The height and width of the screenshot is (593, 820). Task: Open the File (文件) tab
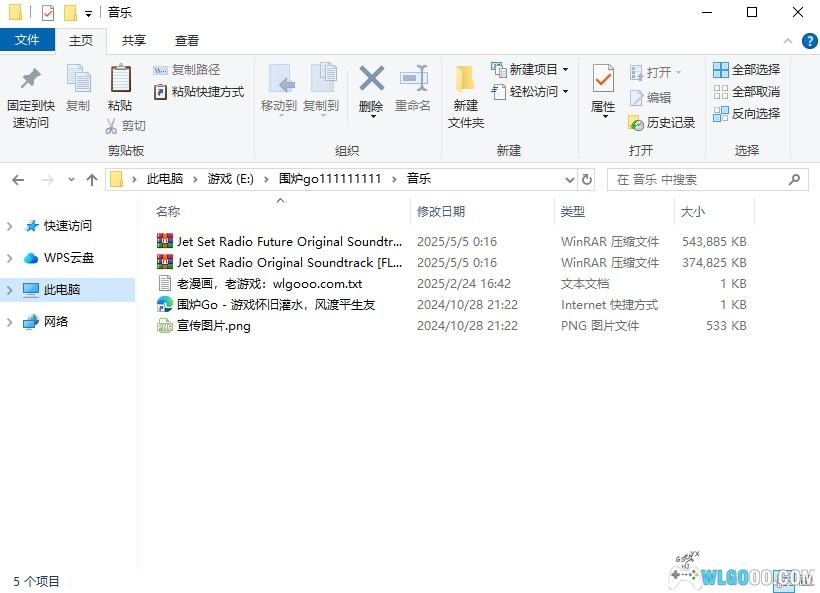(x=27, y=40)
